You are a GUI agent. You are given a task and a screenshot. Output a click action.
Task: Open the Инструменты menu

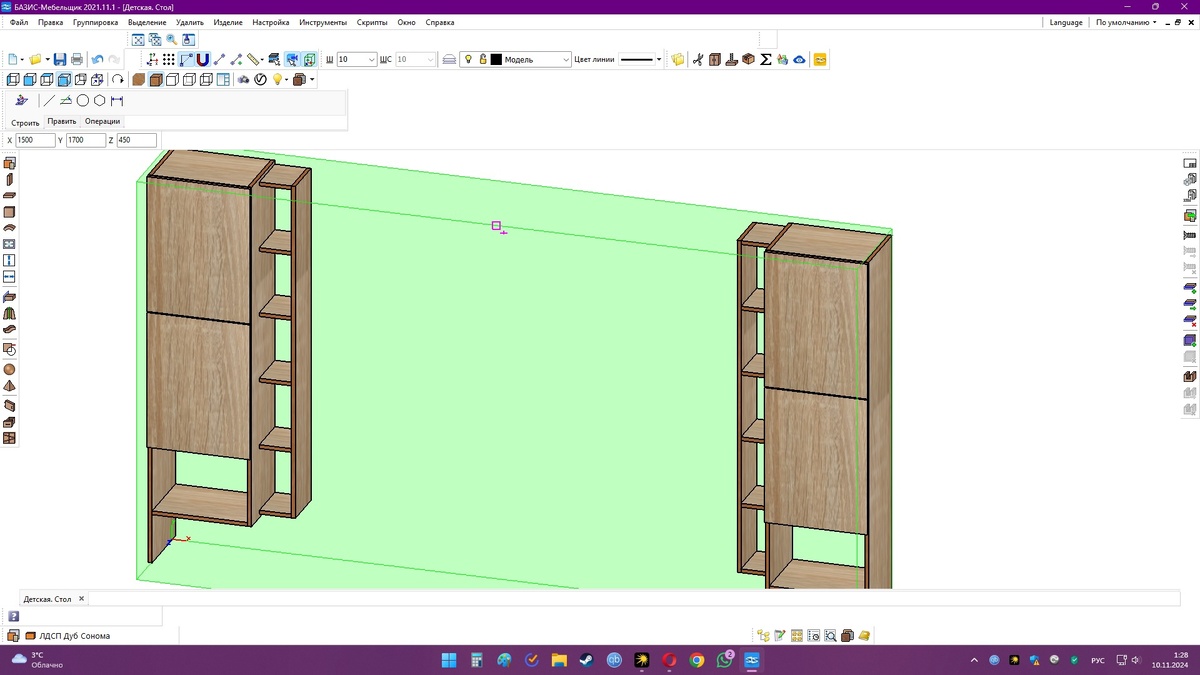(x=323, y=22)
